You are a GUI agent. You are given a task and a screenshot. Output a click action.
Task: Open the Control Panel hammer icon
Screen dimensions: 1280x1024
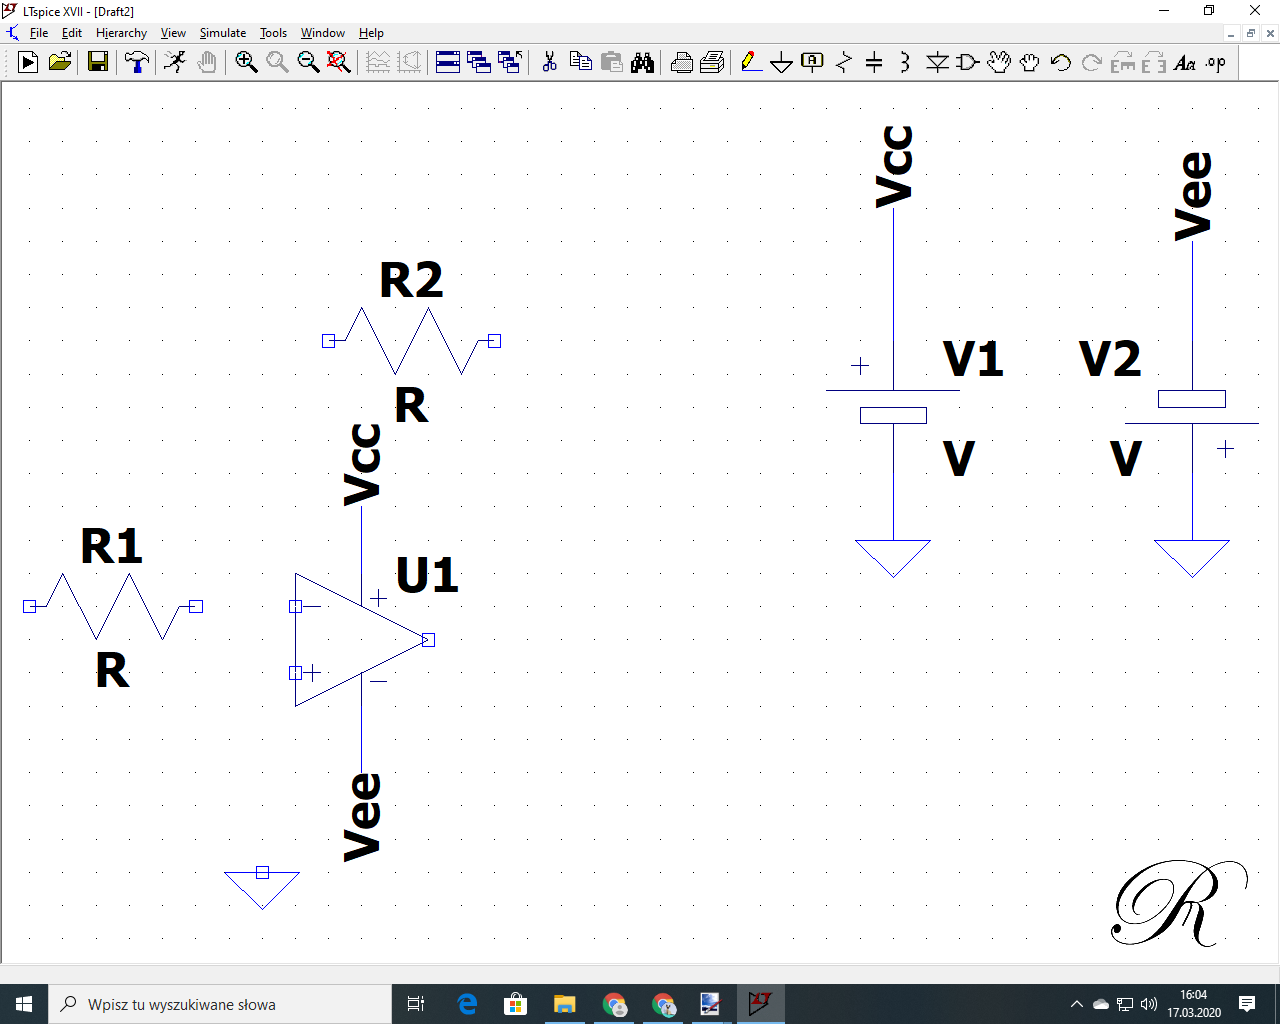[136, 62]
